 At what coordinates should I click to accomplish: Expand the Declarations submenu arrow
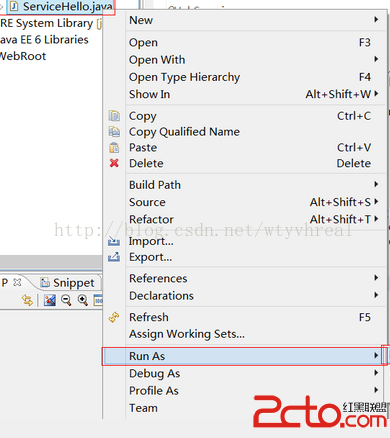(x=376, y=295)
